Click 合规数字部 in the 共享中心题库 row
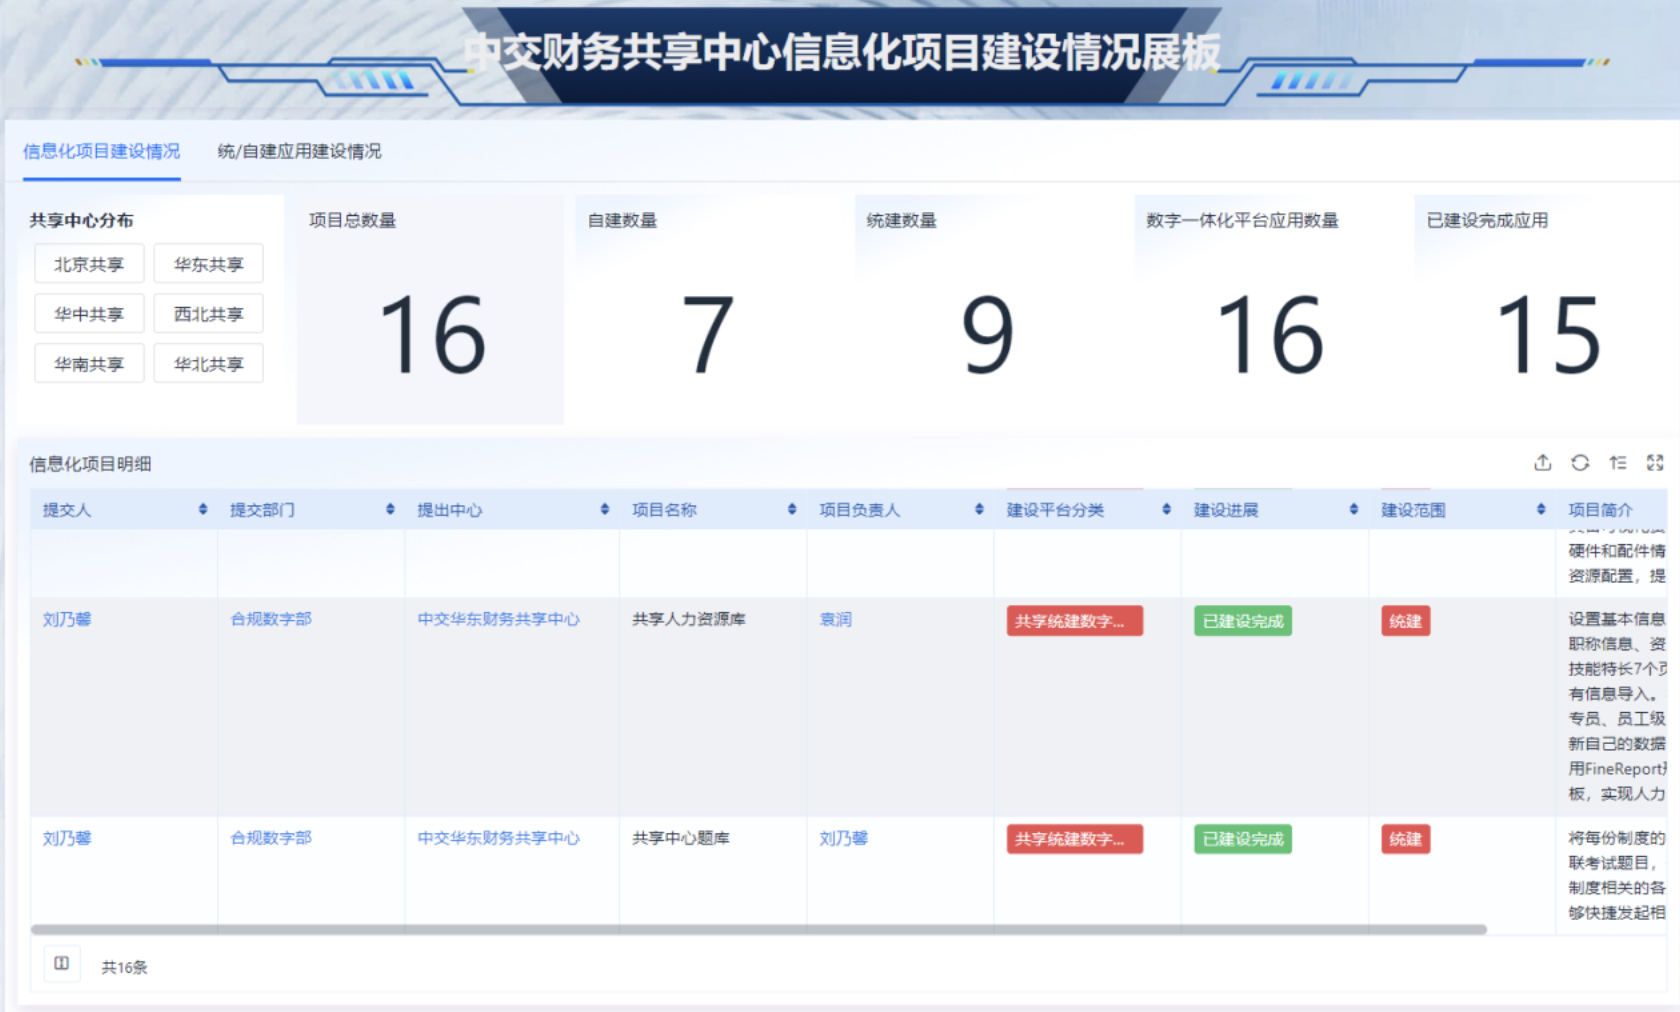Viewport: 1680px width, 1012px height. (x=271, y=838)
